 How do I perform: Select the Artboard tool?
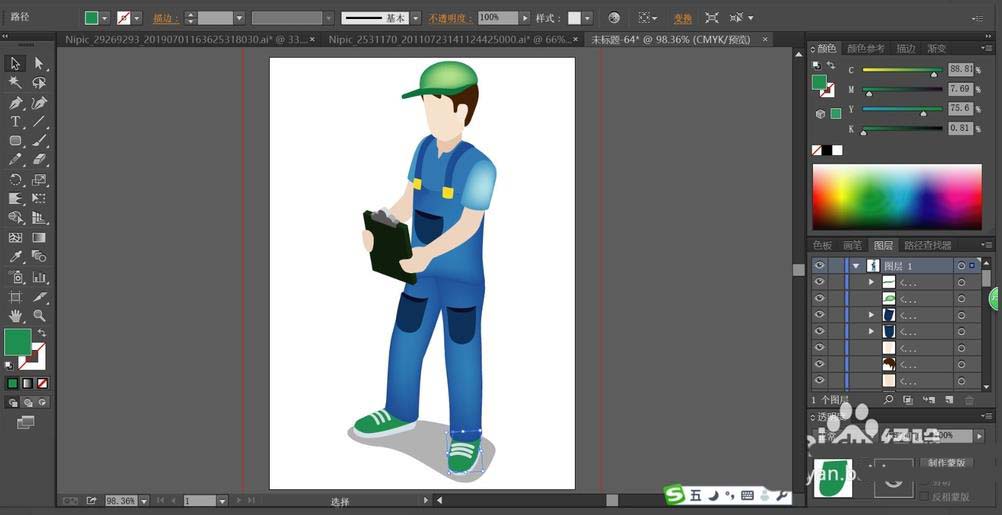click(16, 296)
